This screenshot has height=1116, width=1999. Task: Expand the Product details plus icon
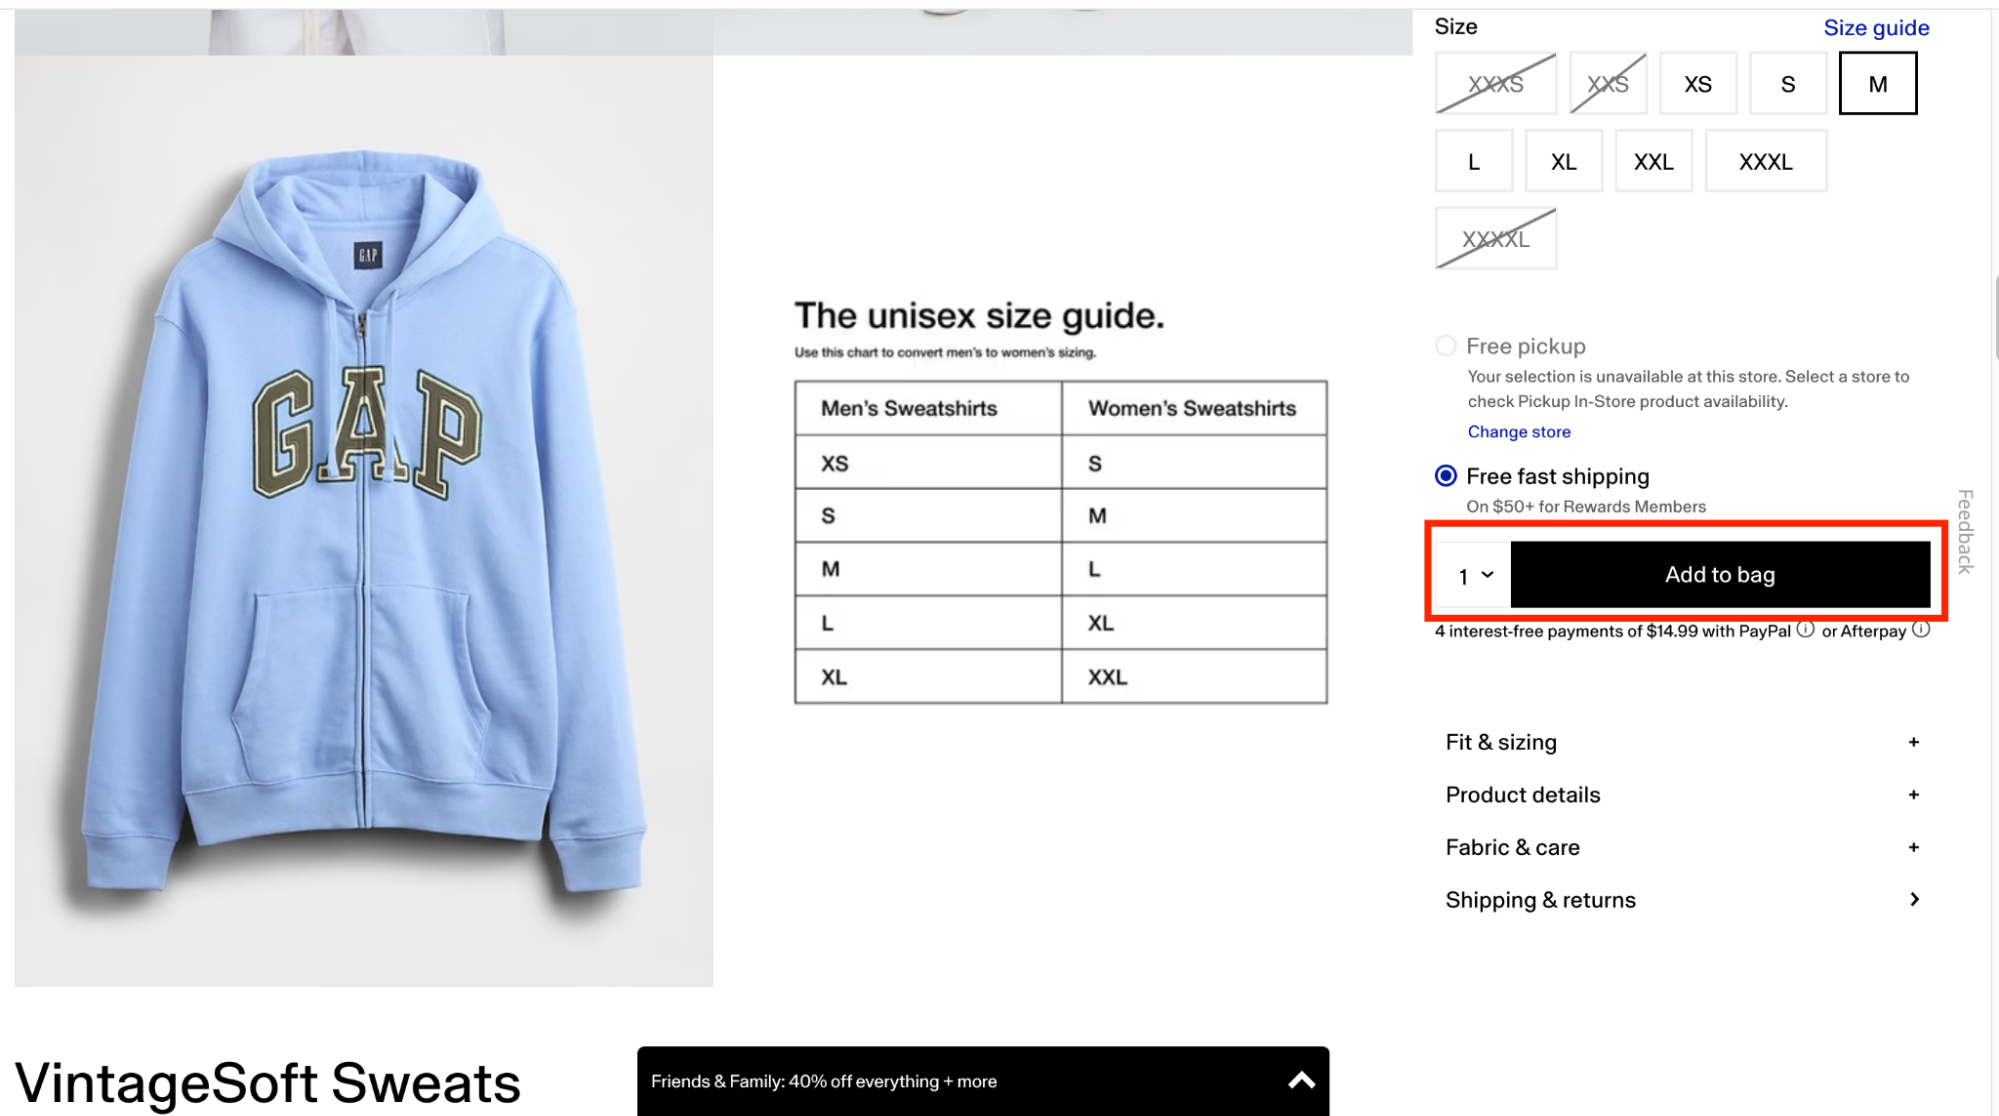[1913, 795]
